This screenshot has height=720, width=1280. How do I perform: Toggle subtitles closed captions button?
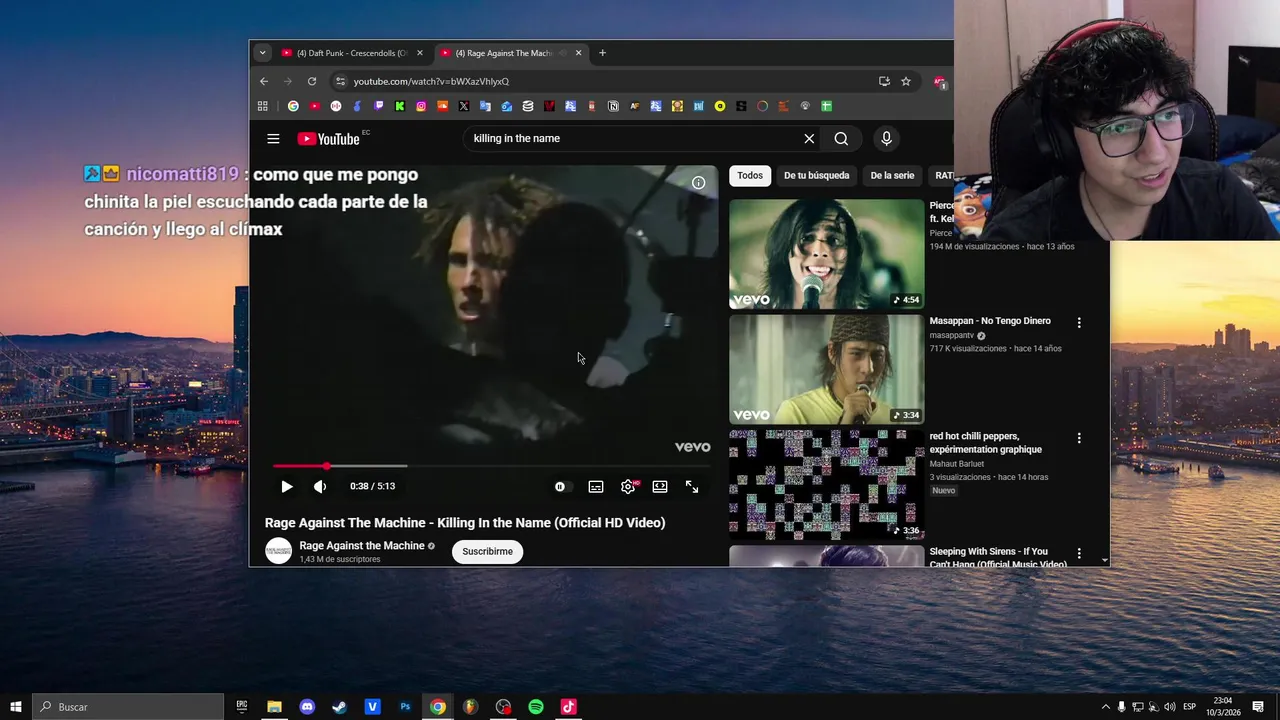596,487
